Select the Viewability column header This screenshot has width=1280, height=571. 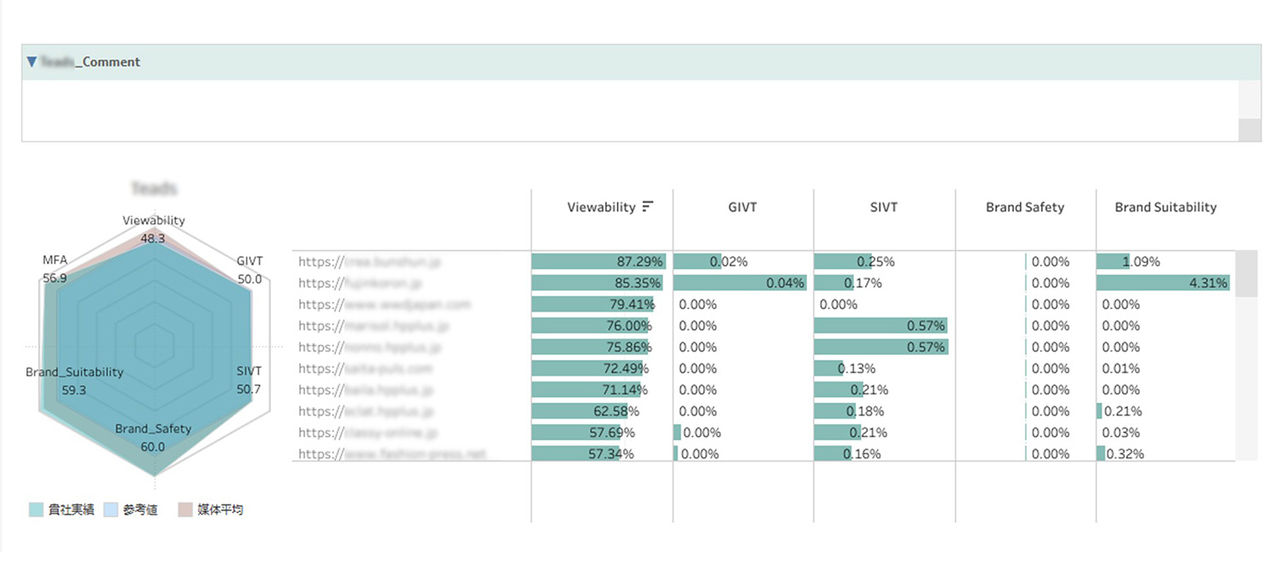(601, 207)
